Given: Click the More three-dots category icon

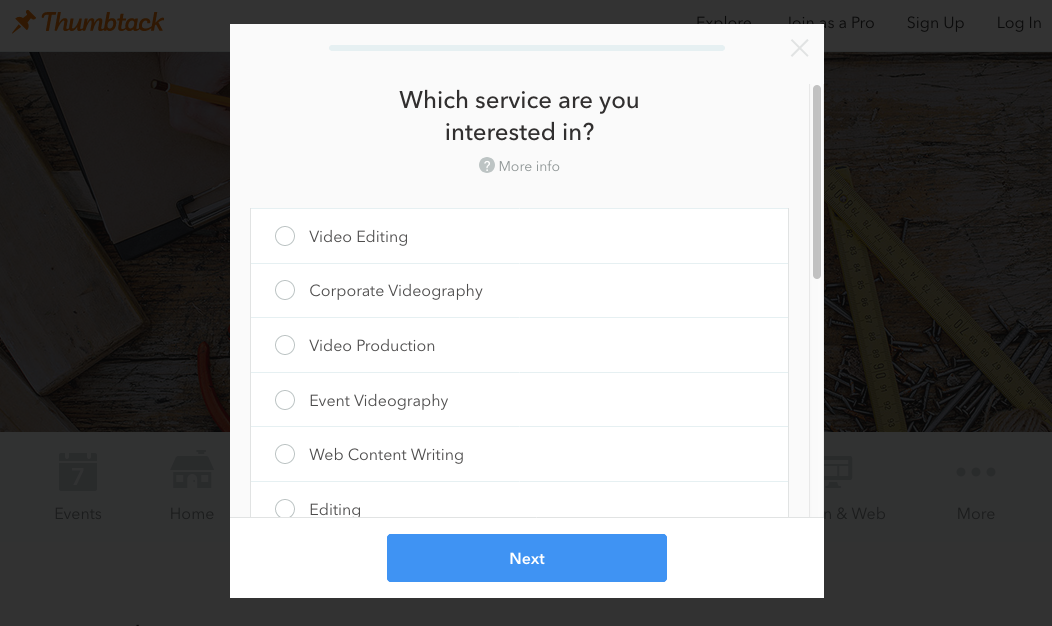Looking at the screenshot, I should tap(975, 471).
